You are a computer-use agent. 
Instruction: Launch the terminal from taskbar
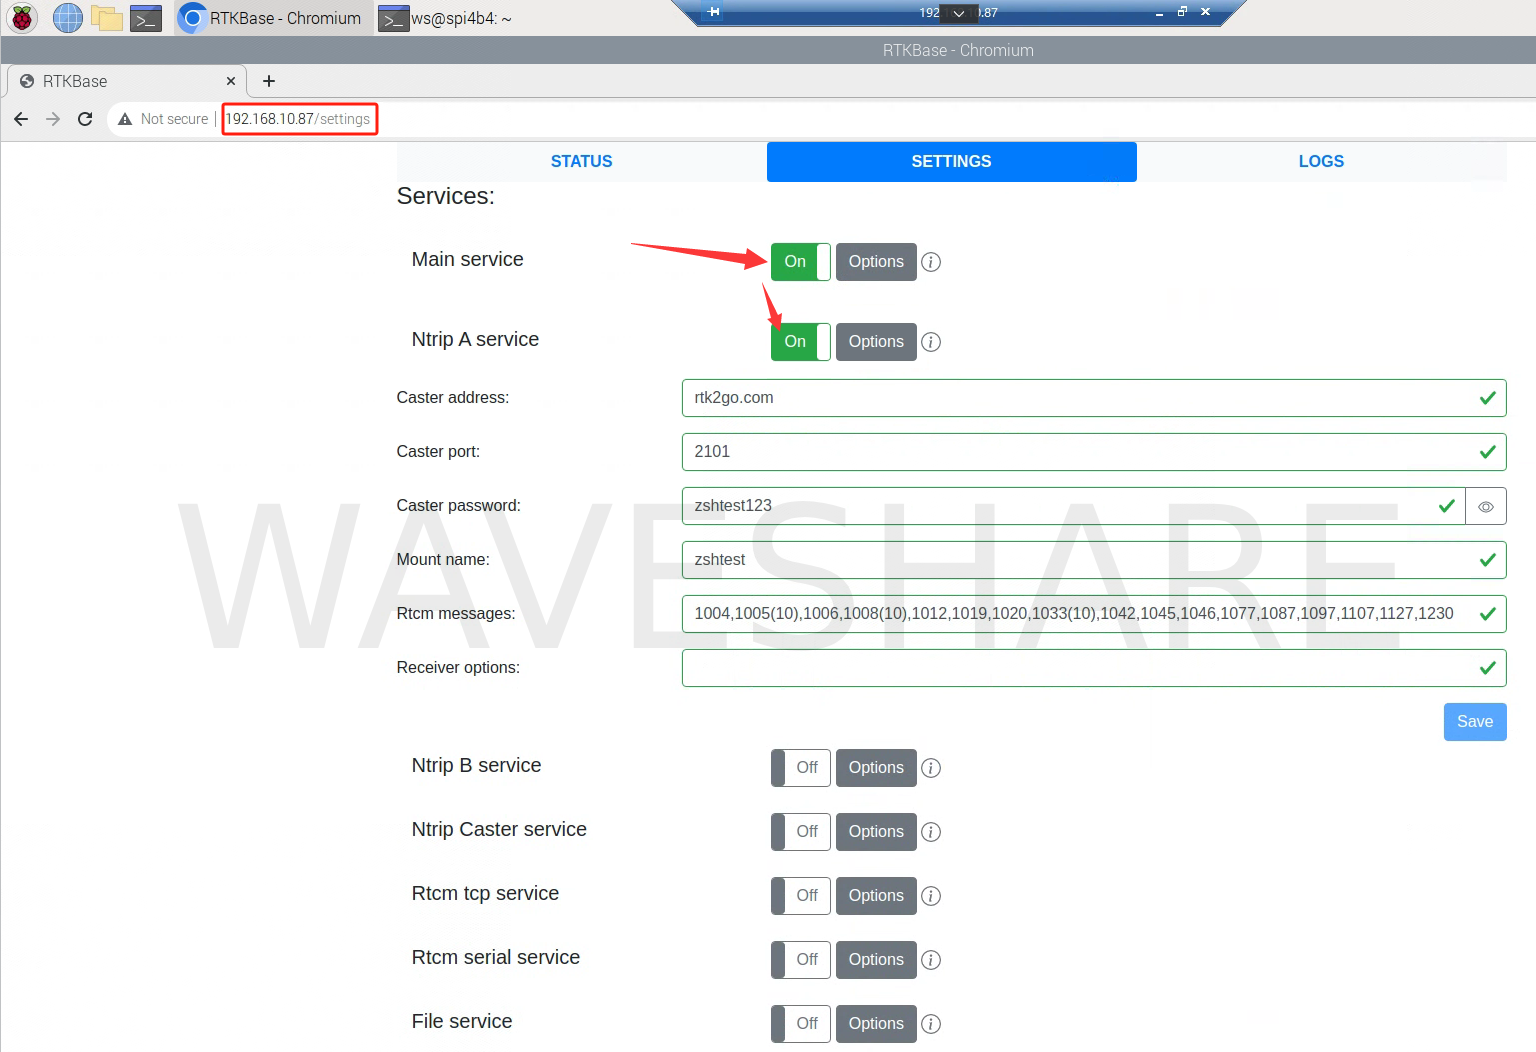146,18
